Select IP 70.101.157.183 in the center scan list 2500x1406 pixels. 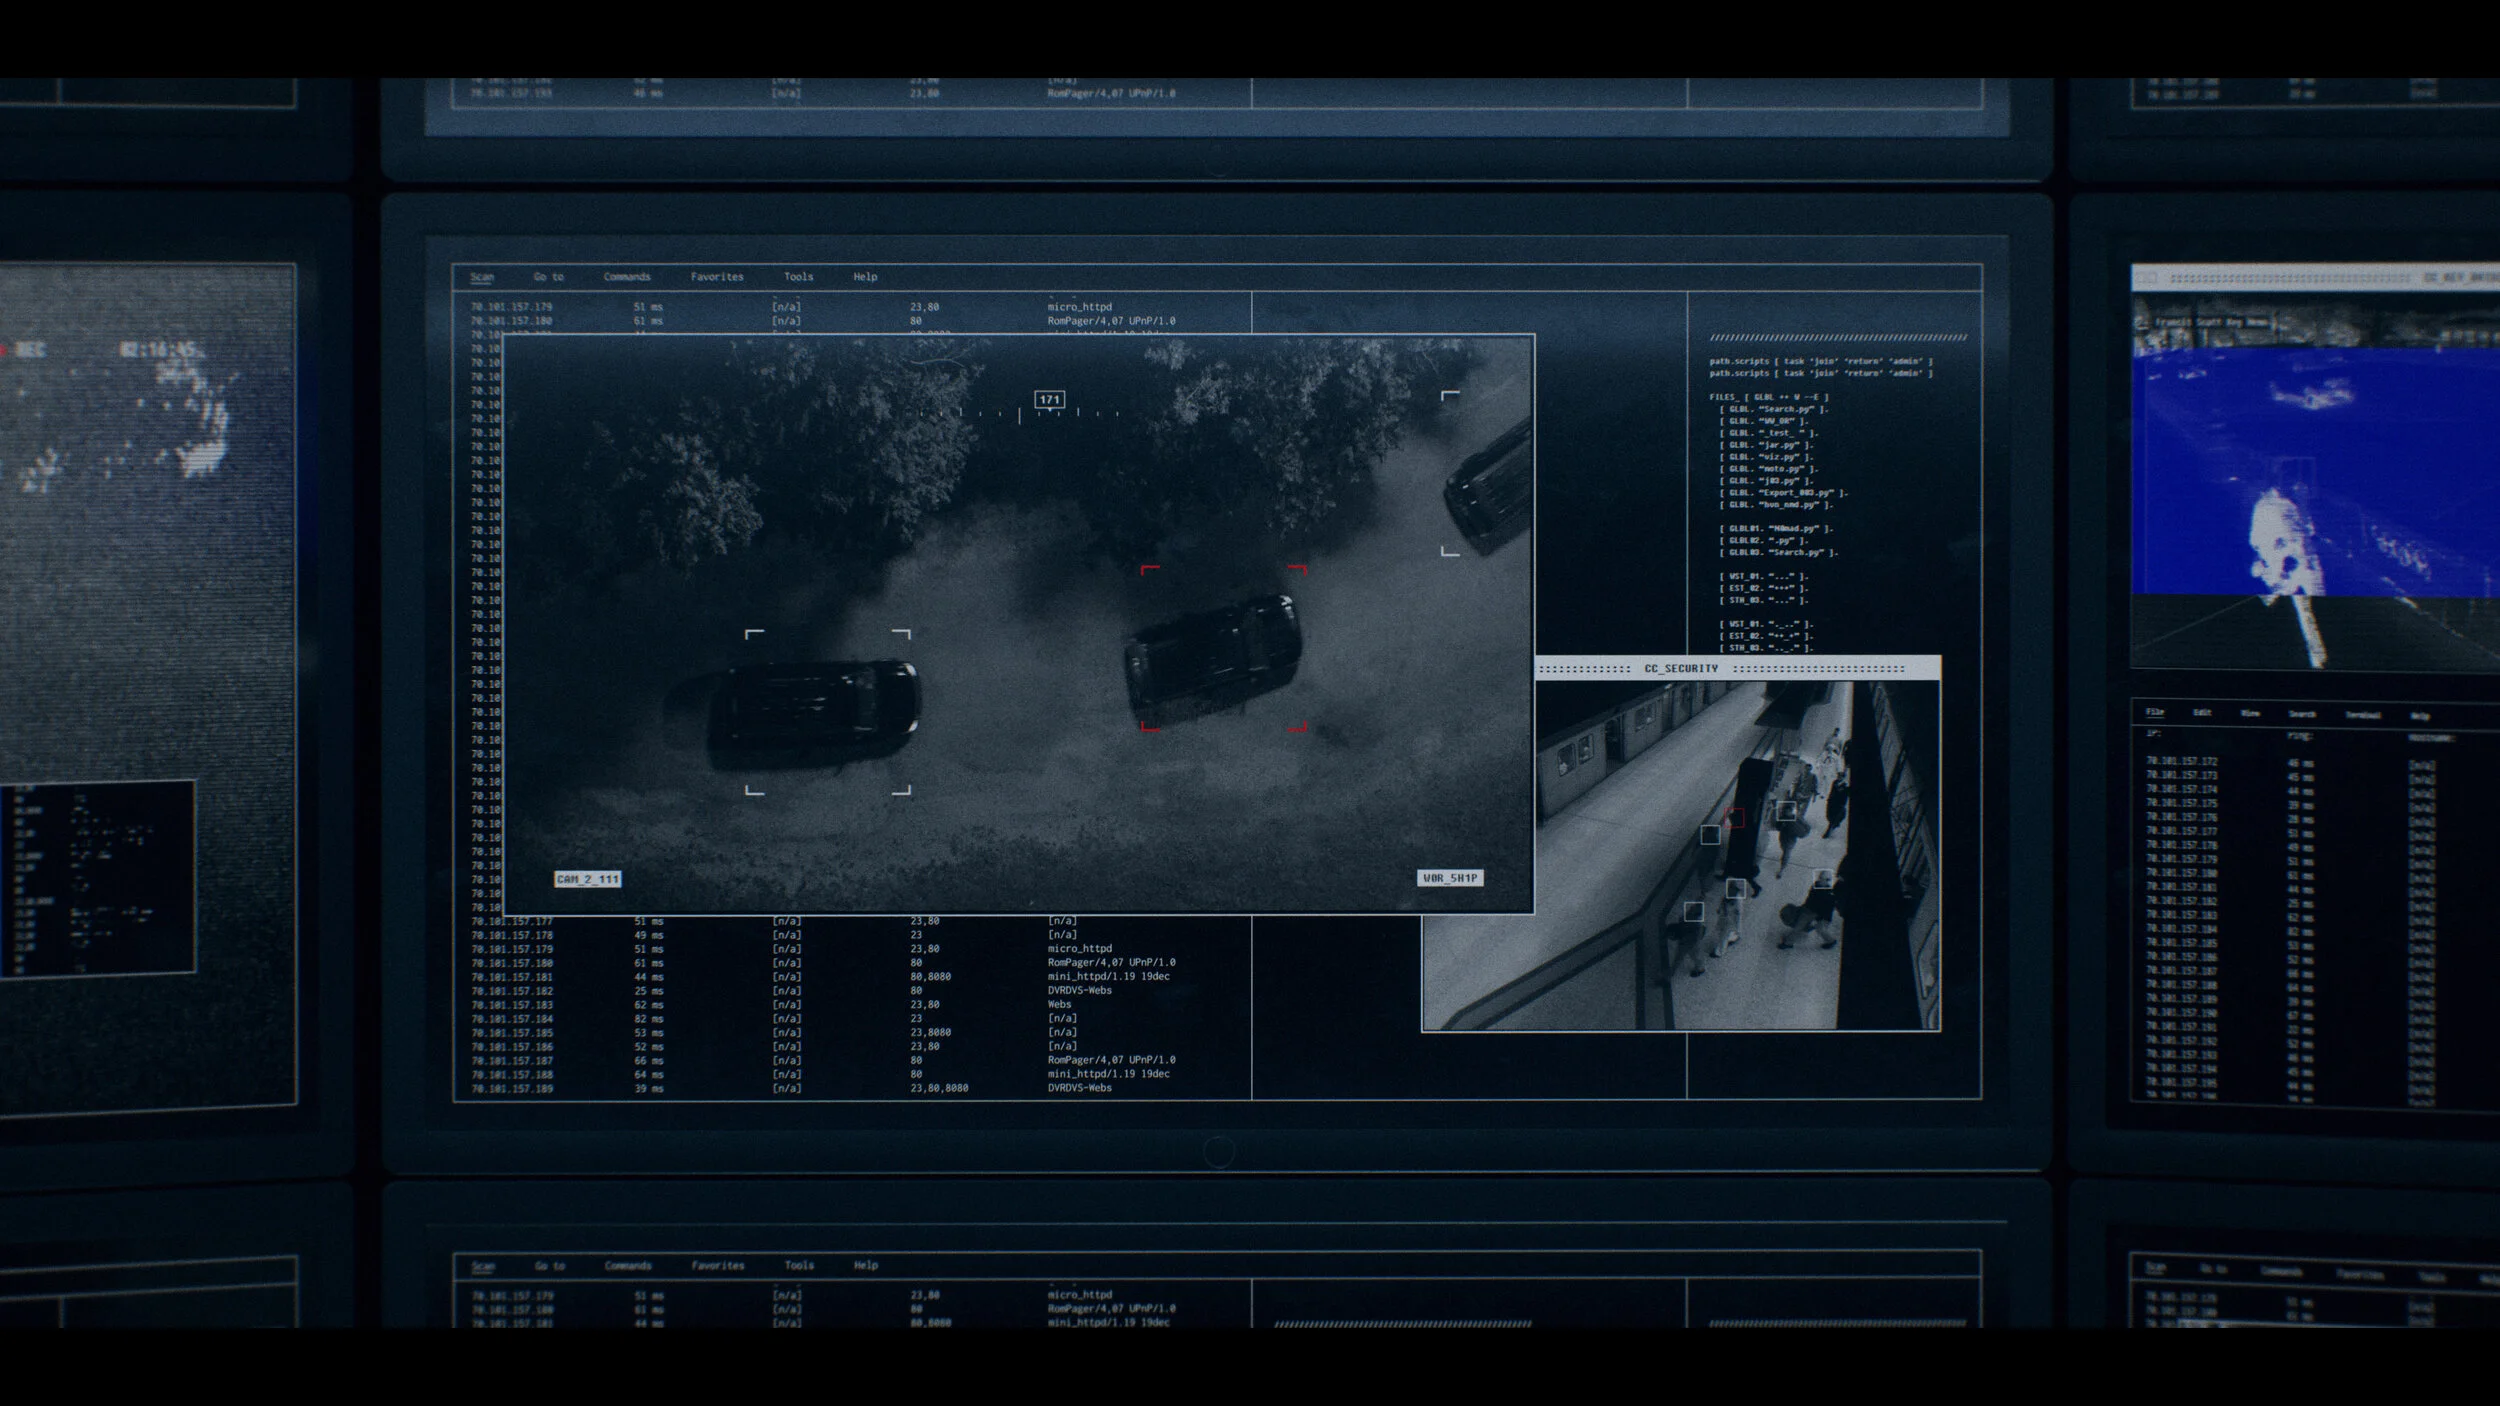(x=511, y=1005)
